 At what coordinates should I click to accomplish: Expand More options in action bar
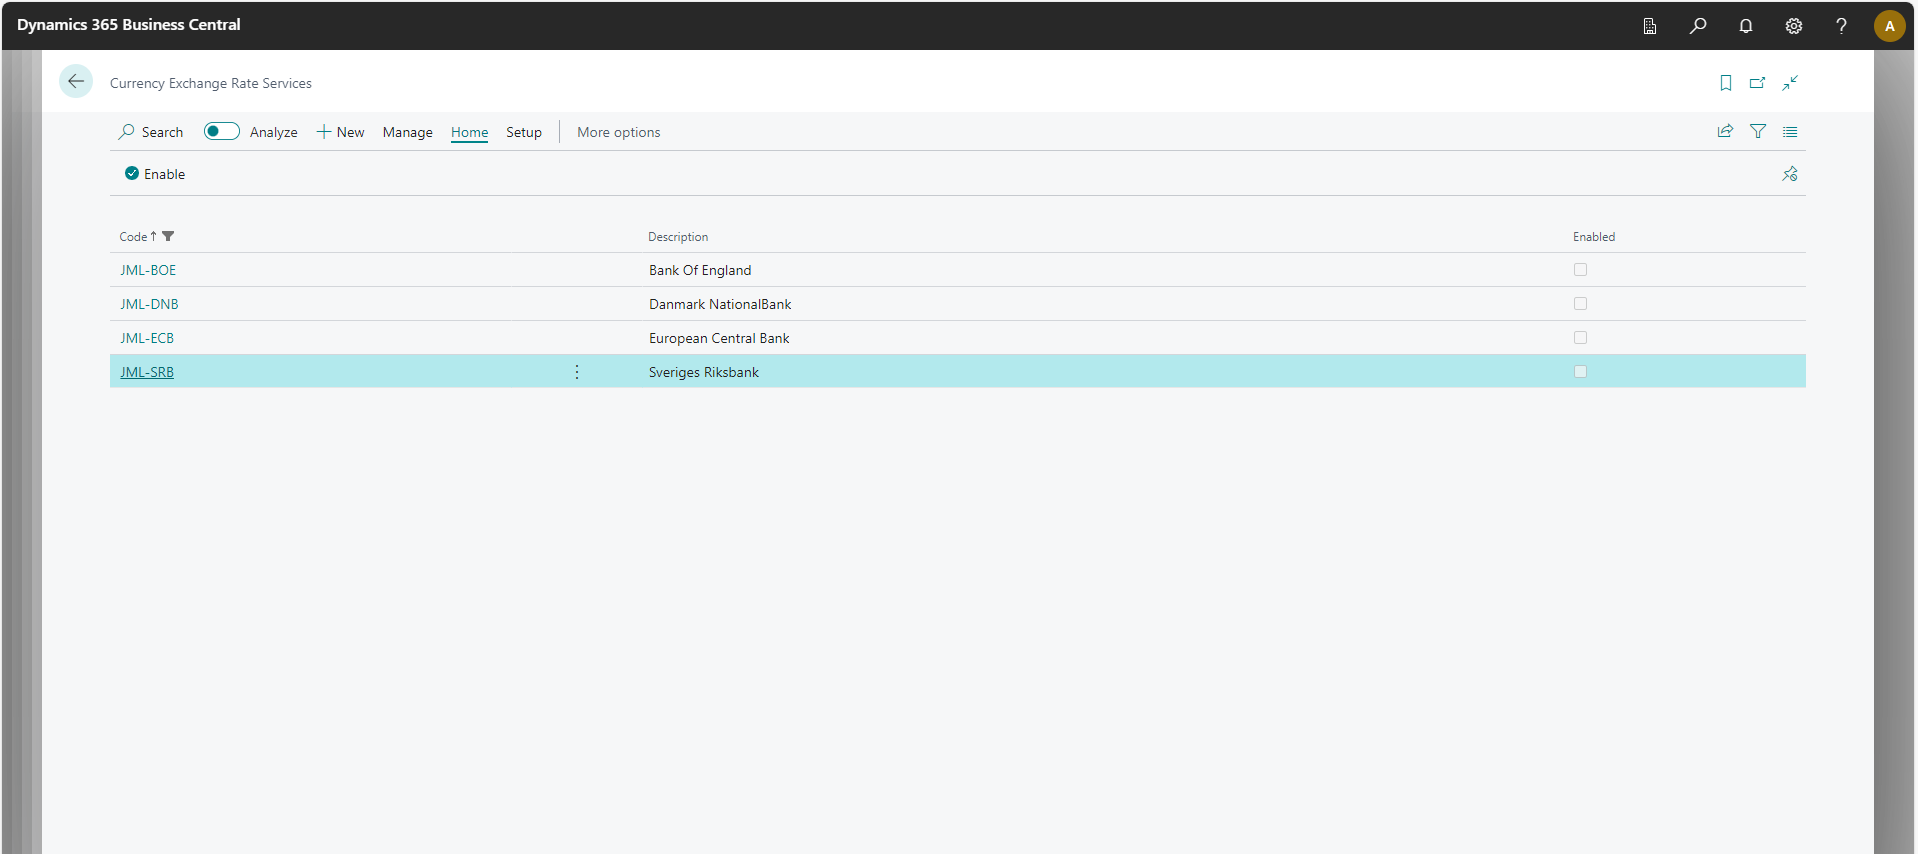[618, 132]
